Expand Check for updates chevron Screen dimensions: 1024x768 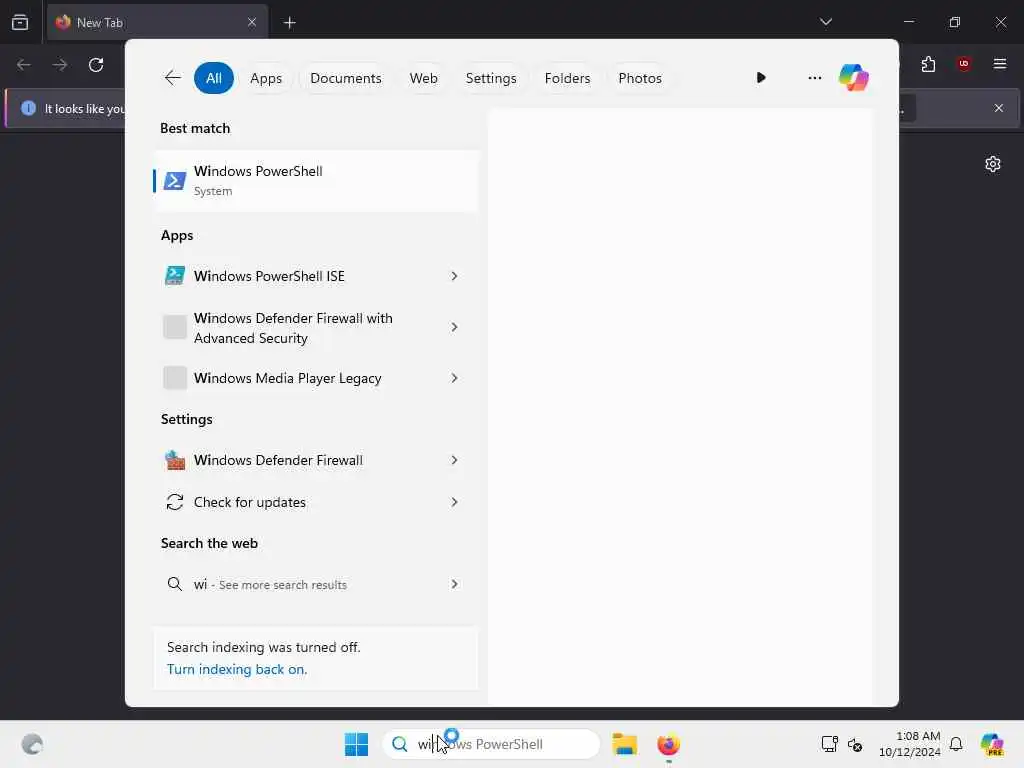coord(455,502)
